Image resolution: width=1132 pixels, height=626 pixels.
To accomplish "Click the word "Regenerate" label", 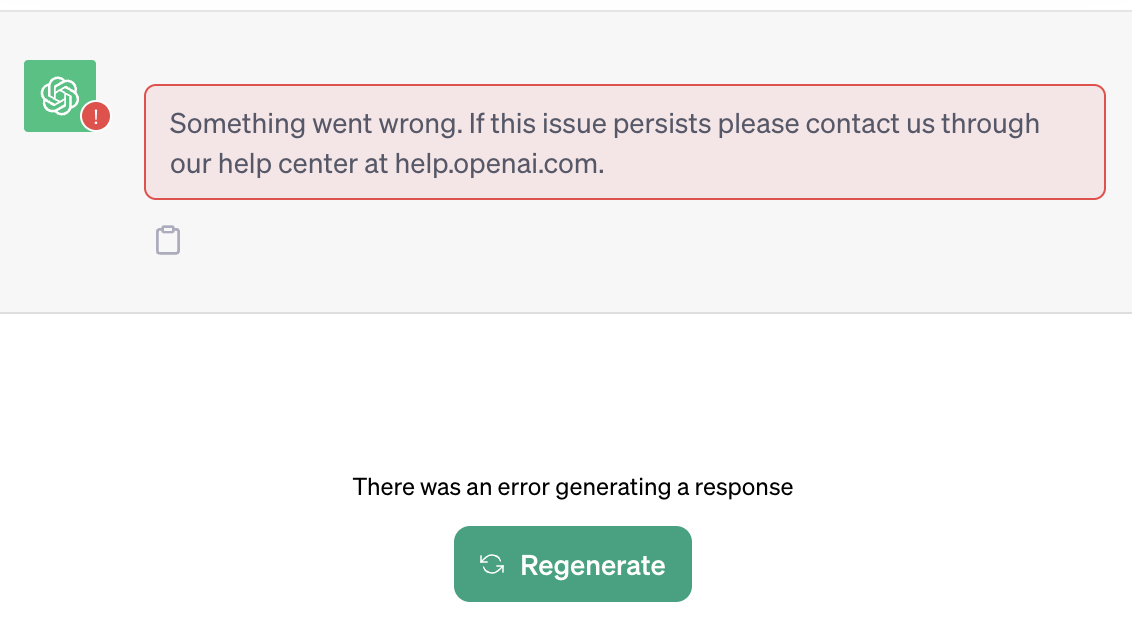I will [x=593, y=565].
